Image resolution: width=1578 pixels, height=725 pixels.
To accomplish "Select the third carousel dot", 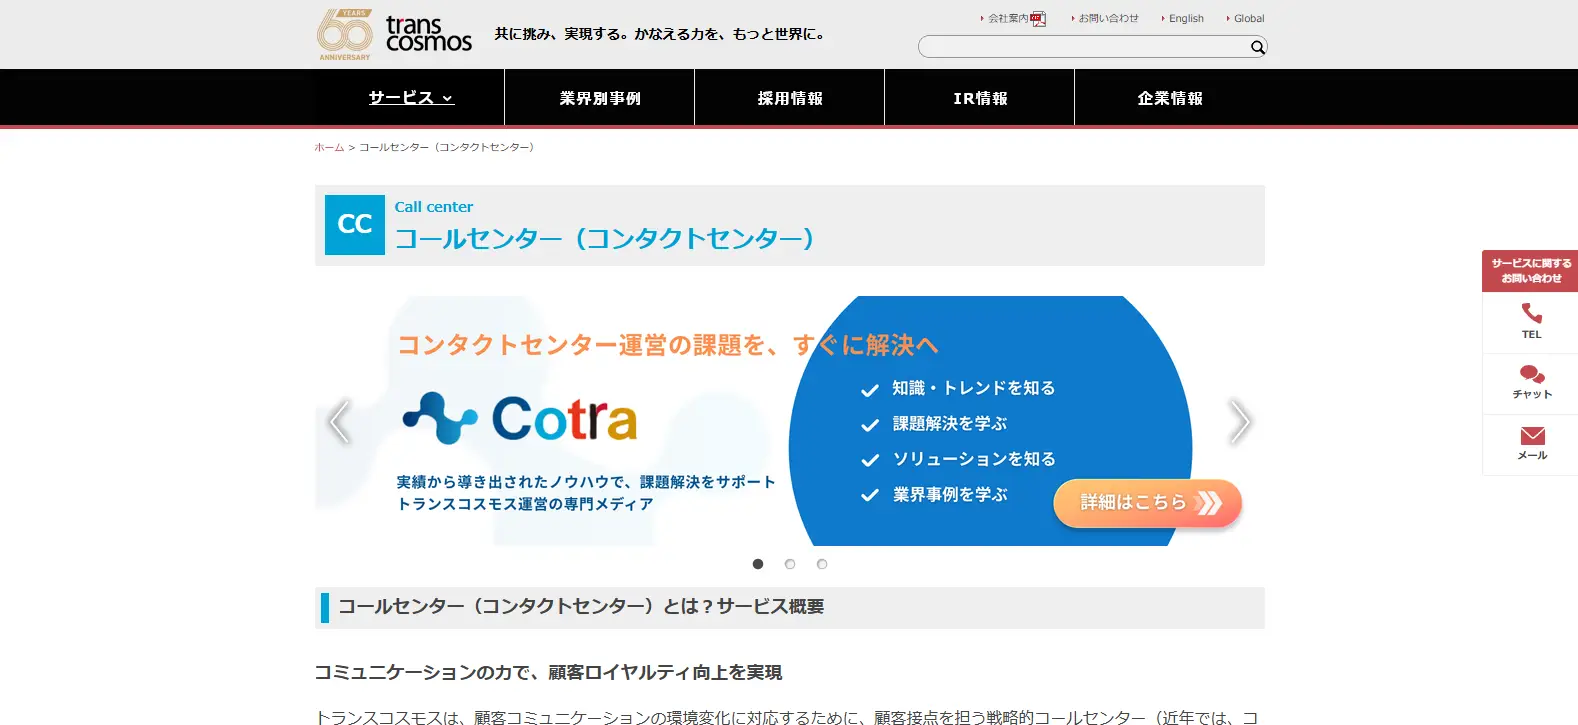I will pos(822,564).
